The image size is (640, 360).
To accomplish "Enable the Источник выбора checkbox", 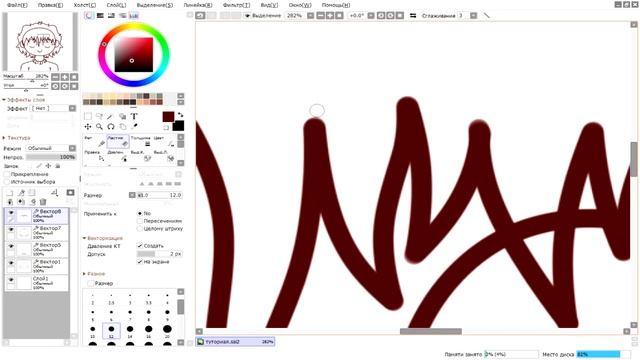I will pos(7,182).
